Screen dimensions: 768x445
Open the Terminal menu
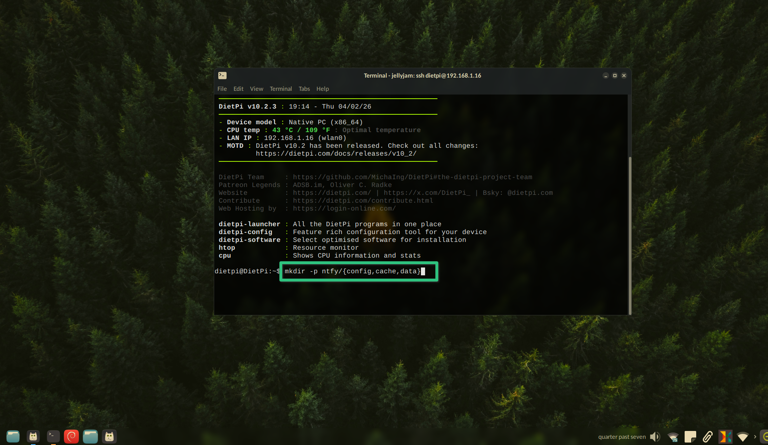280,89
